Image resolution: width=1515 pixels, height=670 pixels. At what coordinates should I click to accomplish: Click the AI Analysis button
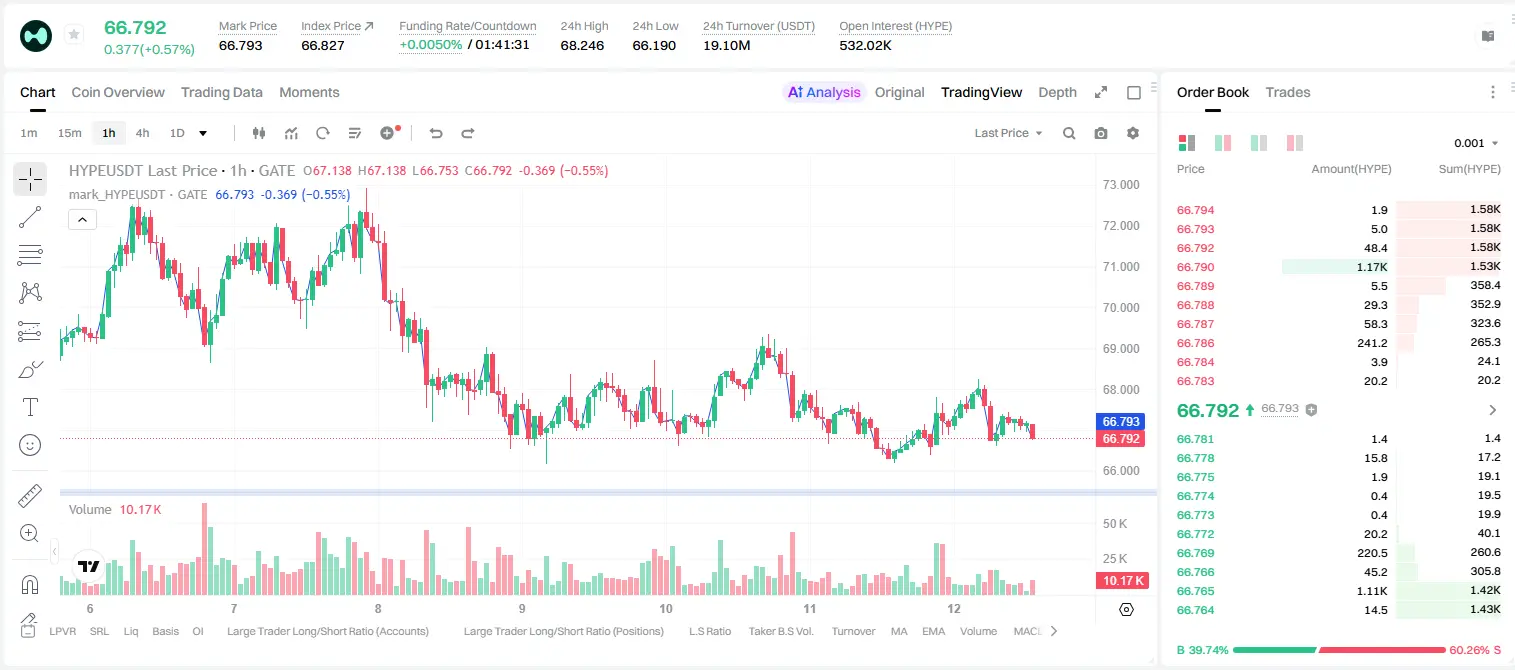tap(824, 92)
